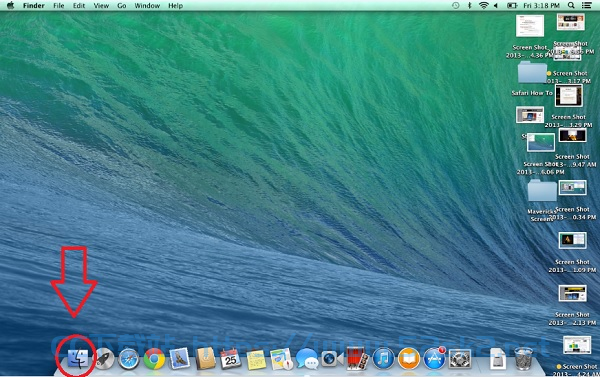Open the Maps icon in Dock
The image size is (600, 377).
click(281, 359)
